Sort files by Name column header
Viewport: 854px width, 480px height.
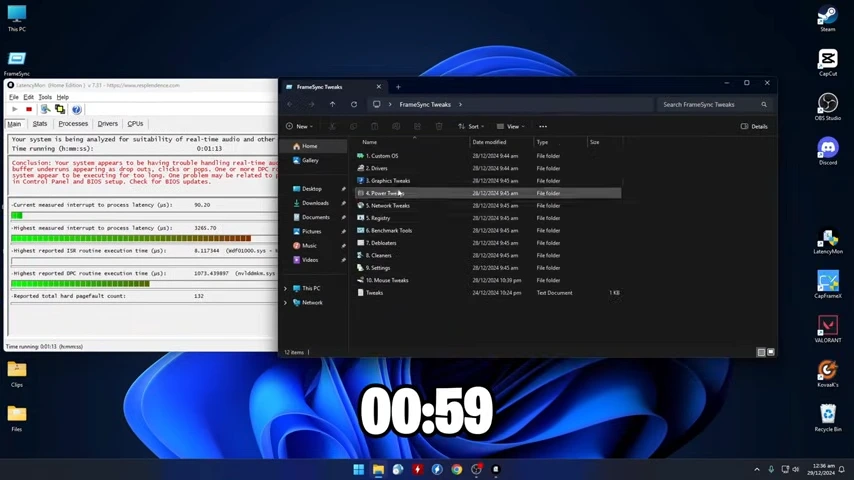coord(370,142)
